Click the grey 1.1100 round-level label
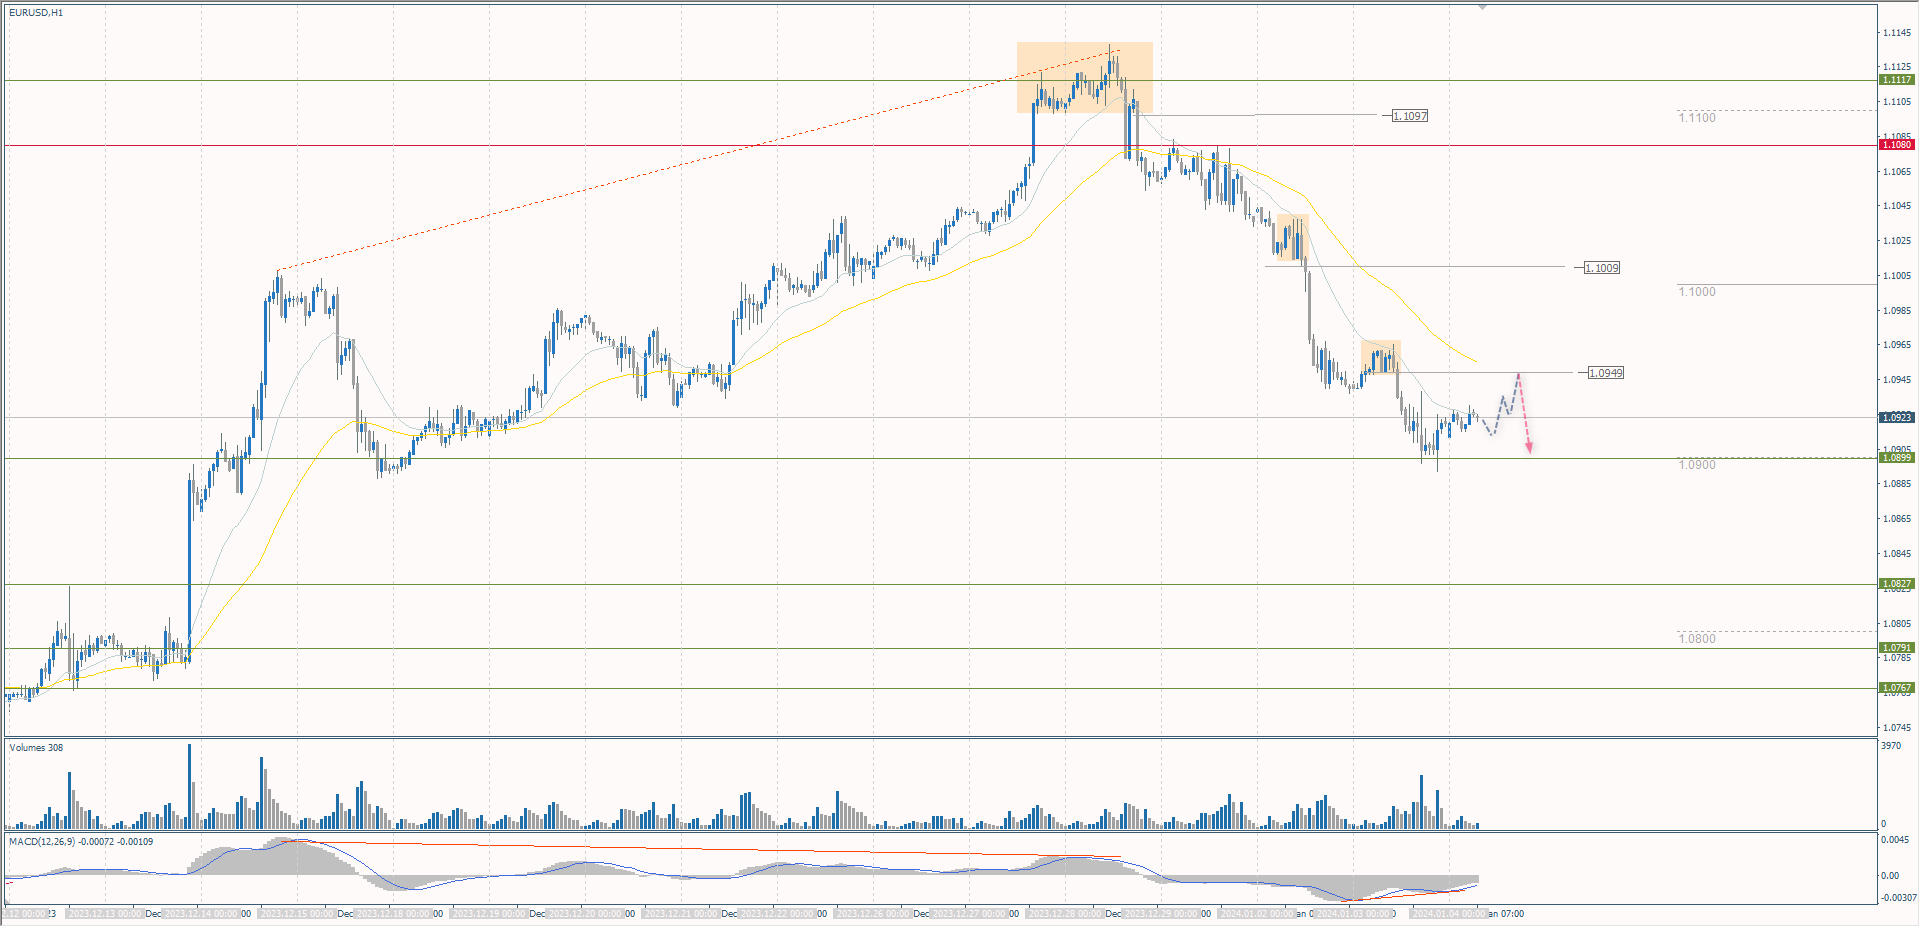 pyautogui.click(x=1697, y=118)
